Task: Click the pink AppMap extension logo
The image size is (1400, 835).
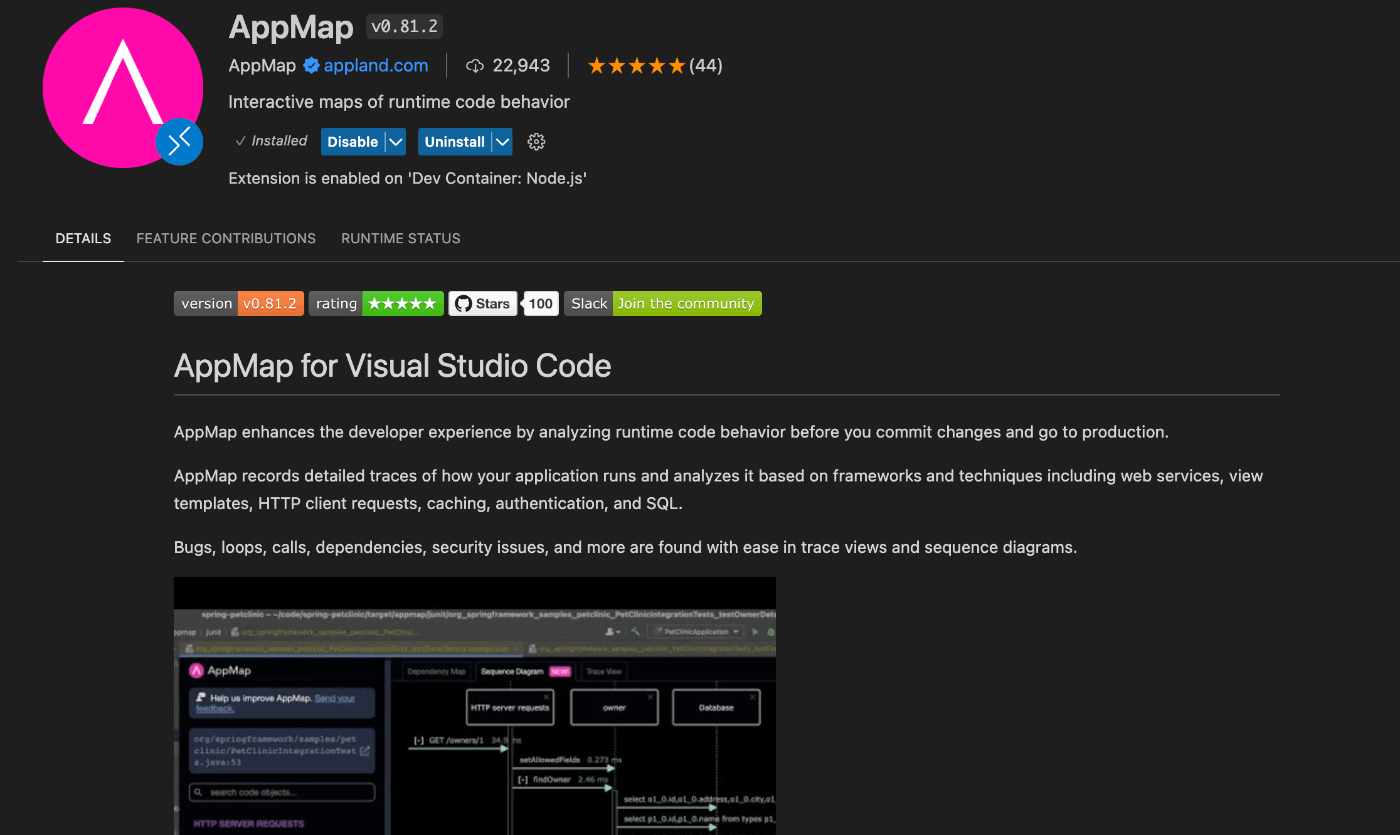Action: tap(122, 88)
